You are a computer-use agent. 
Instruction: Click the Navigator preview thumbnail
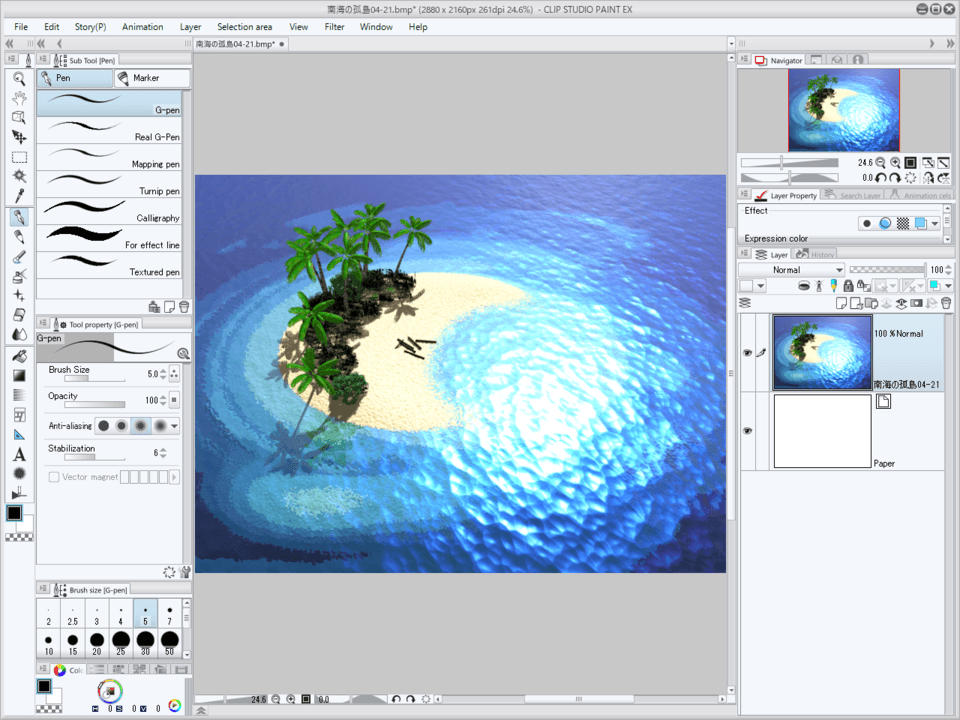pos(843,110)
